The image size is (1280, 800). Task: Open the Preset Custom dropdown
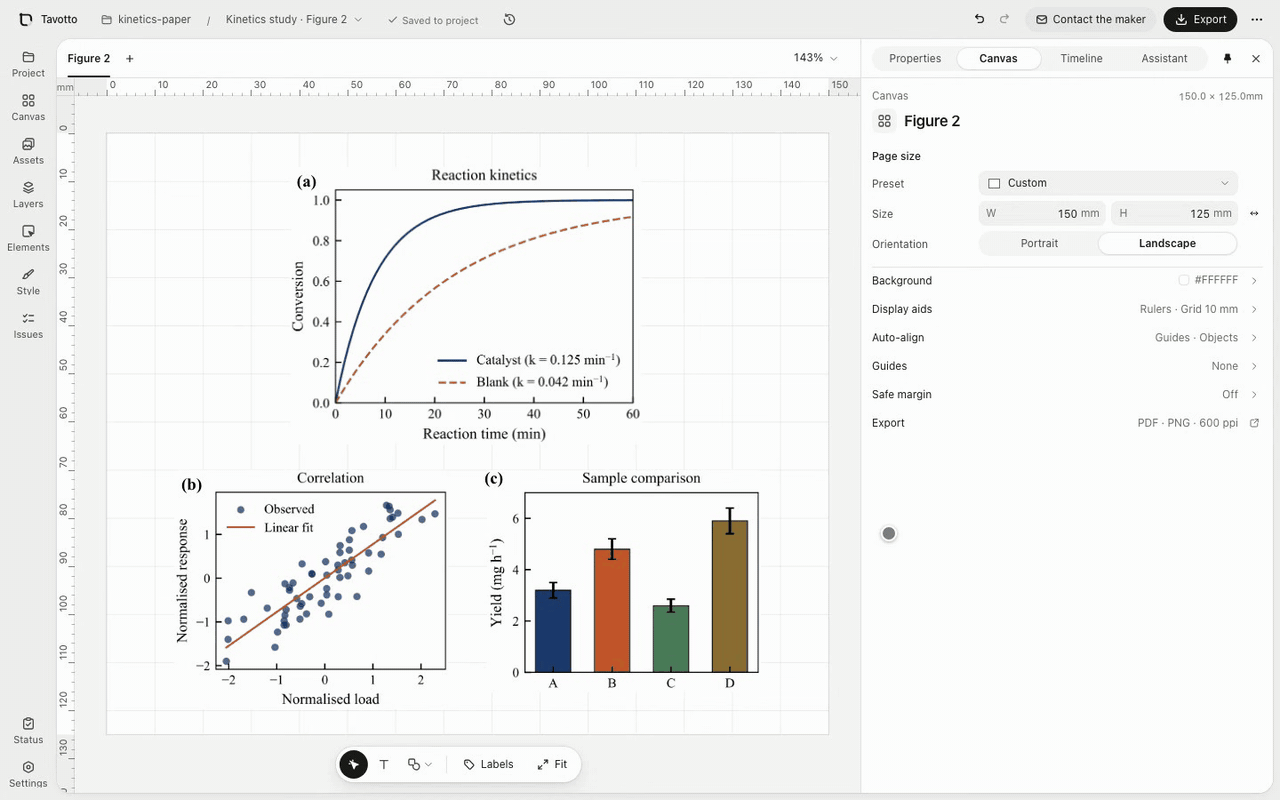pos(1108,183)
